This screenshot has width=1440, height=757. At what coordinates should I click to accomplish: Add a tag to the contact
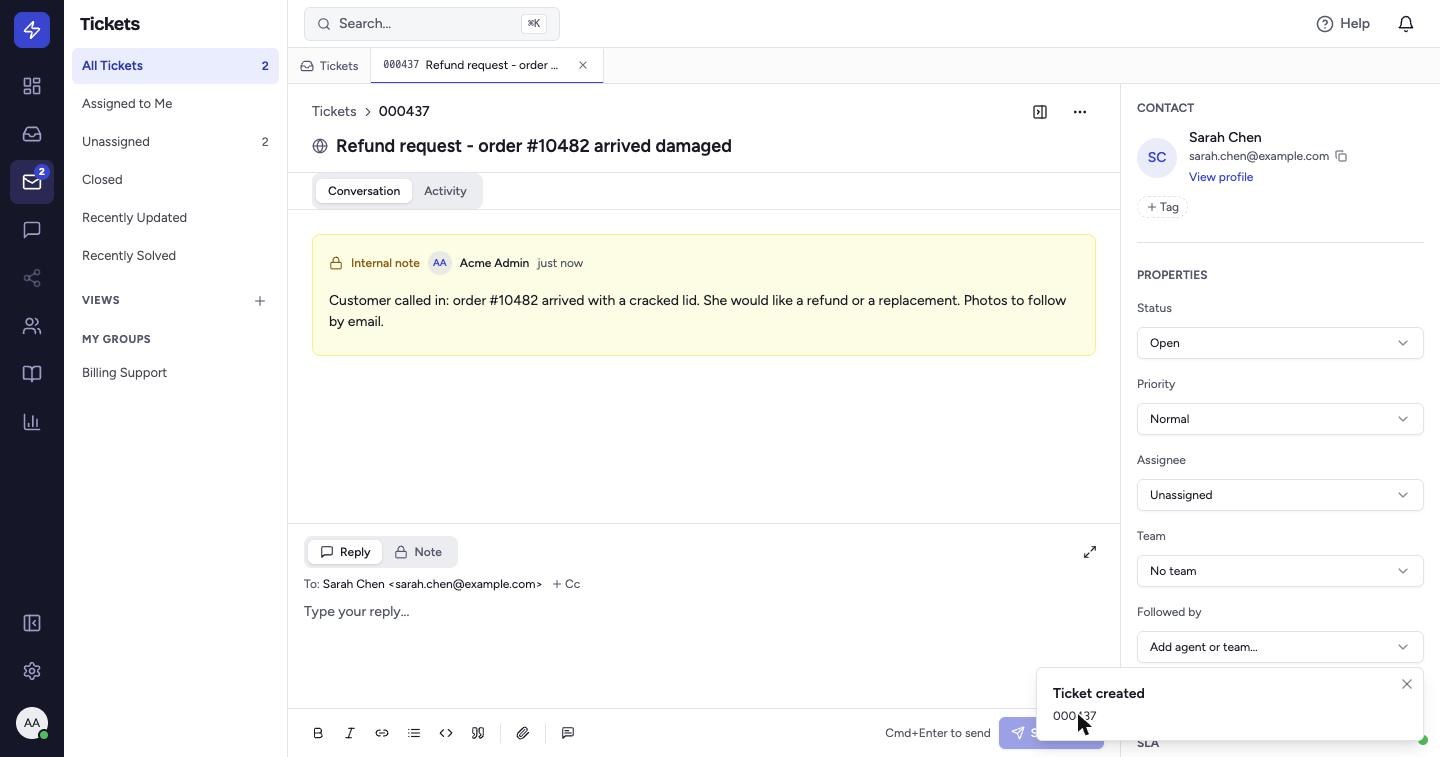(1162, 207)
